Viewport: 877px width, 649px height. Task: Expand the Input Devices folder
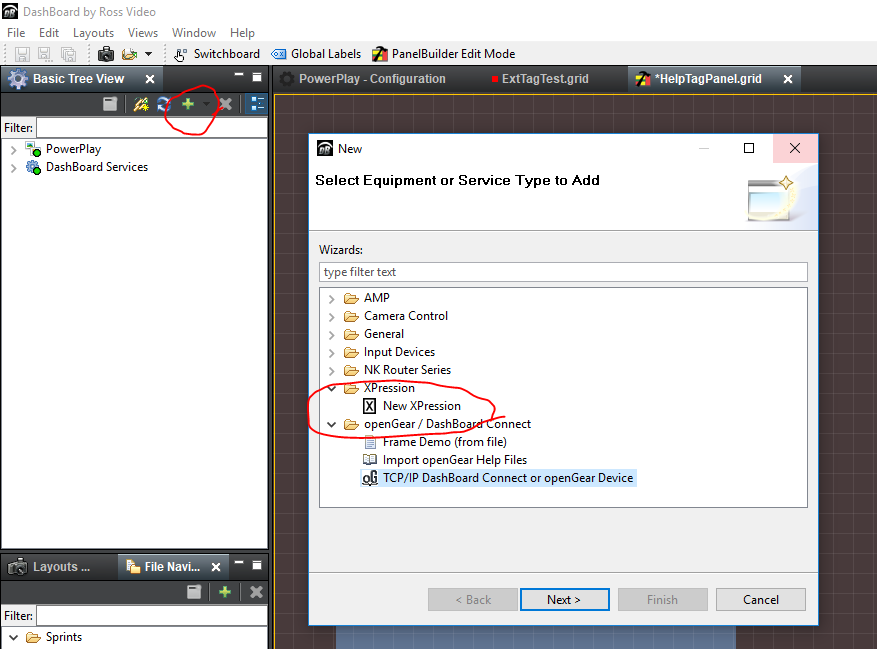tap(332, 353)
